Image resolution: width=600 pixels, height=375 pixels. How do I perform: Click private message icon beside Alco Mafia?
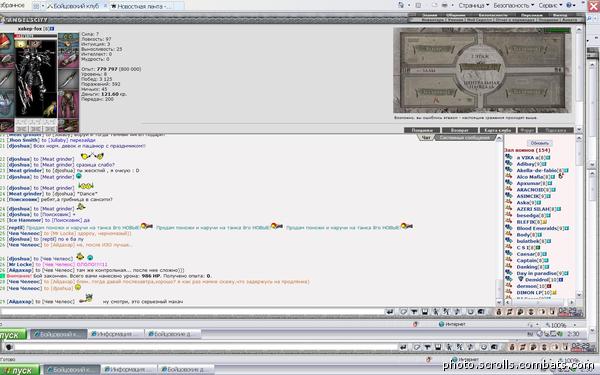tap(509, 176)
